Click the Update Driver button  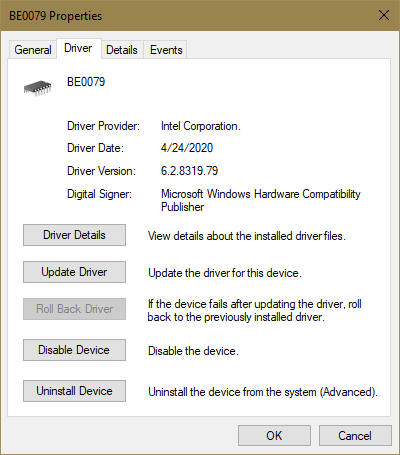coord(74,272)
